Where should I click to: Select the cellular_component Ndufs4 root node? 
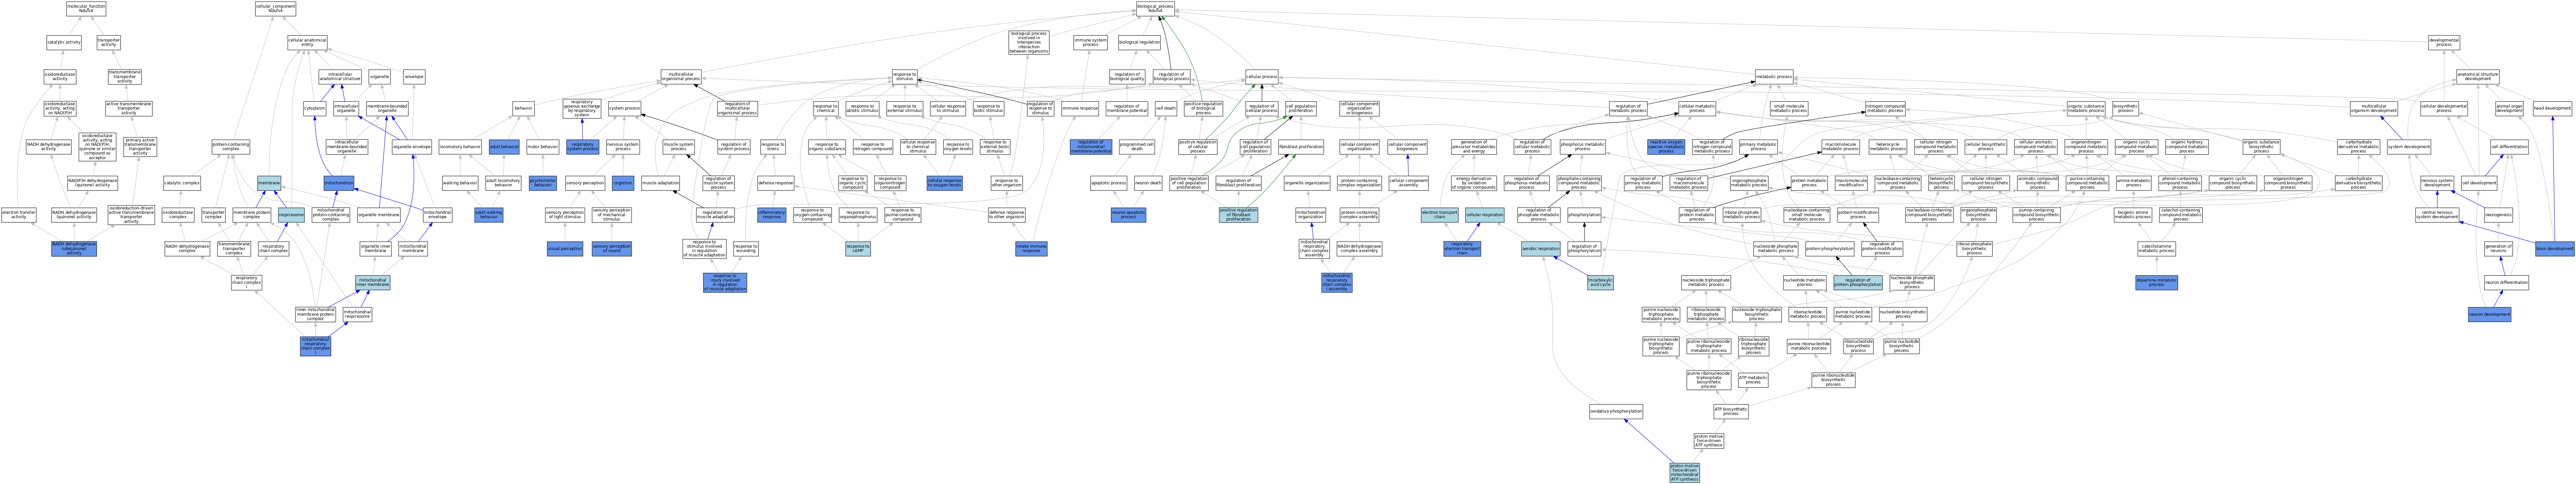tap(275, 9)
